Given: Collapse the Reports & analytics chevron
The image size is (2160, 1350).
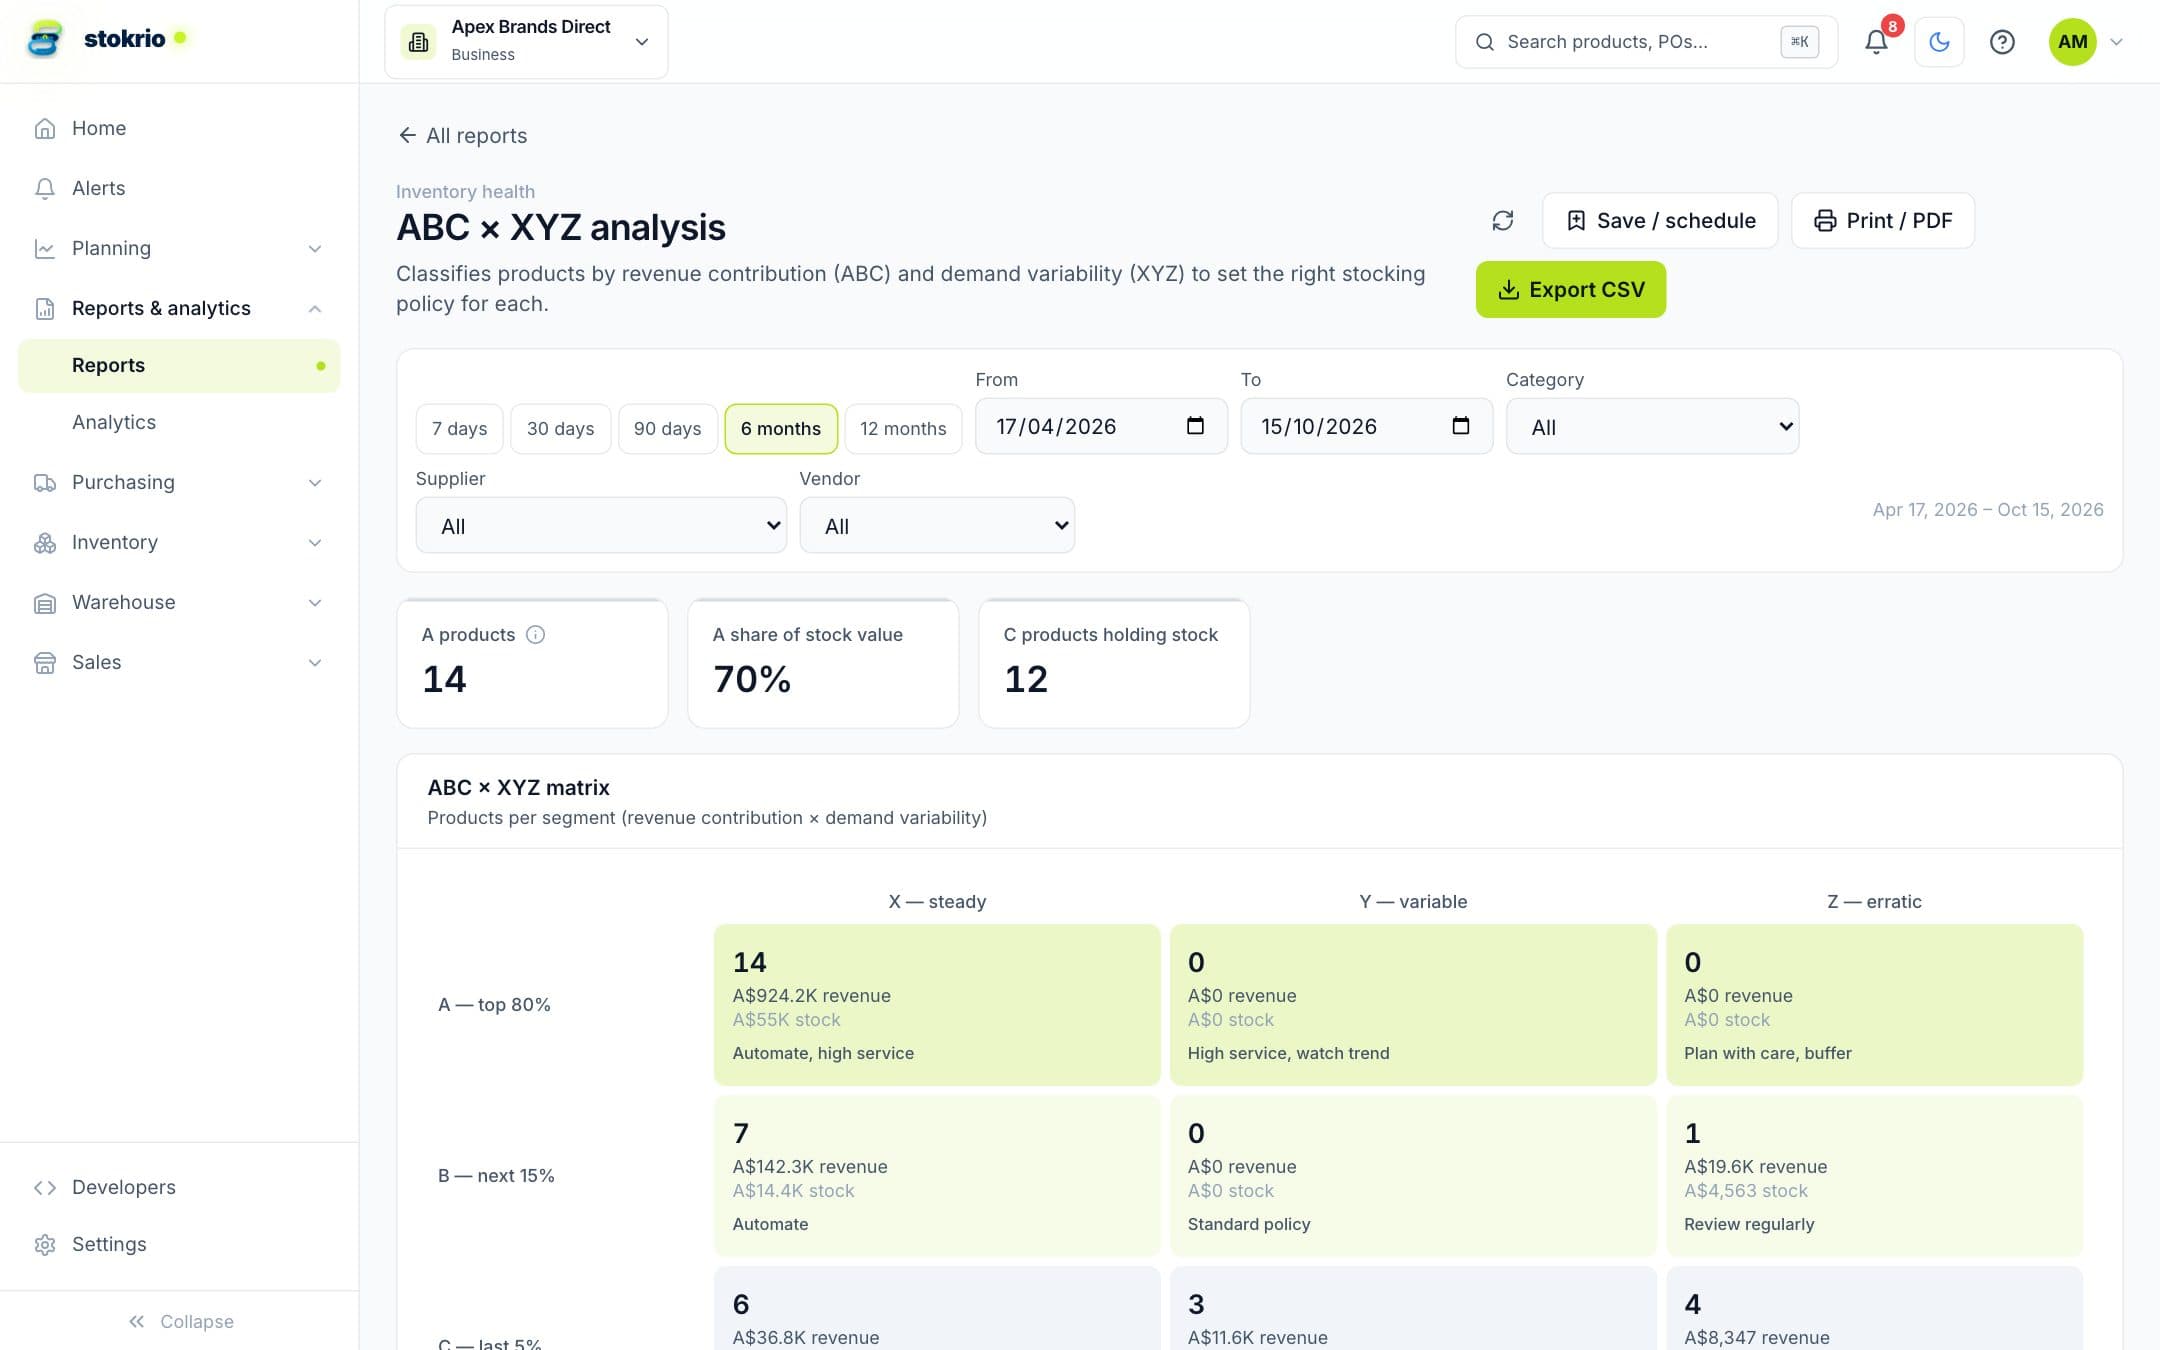Looking at the screenshot, I should point(315,308).
